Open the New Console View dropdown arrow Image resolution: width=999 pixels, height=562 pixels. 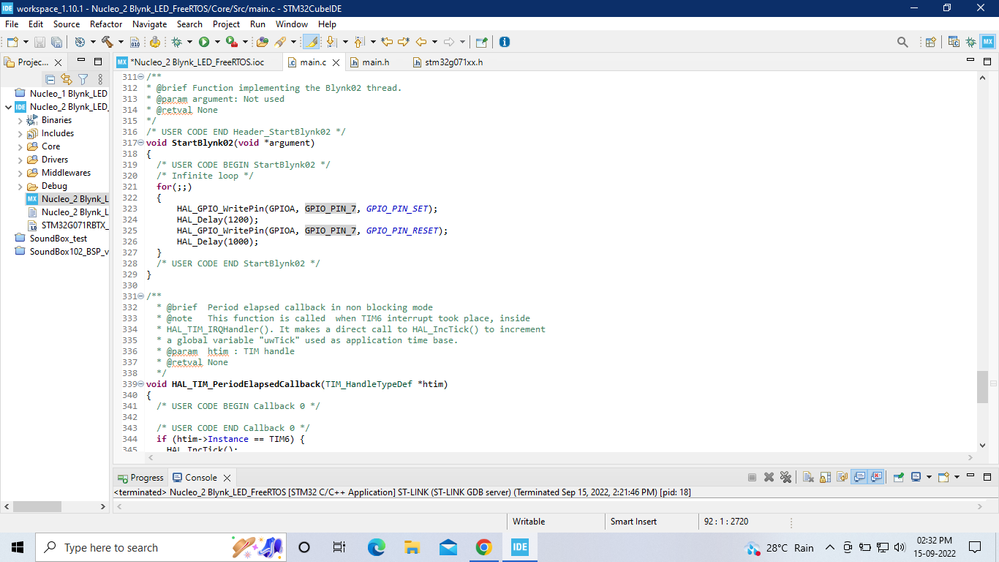957,477
